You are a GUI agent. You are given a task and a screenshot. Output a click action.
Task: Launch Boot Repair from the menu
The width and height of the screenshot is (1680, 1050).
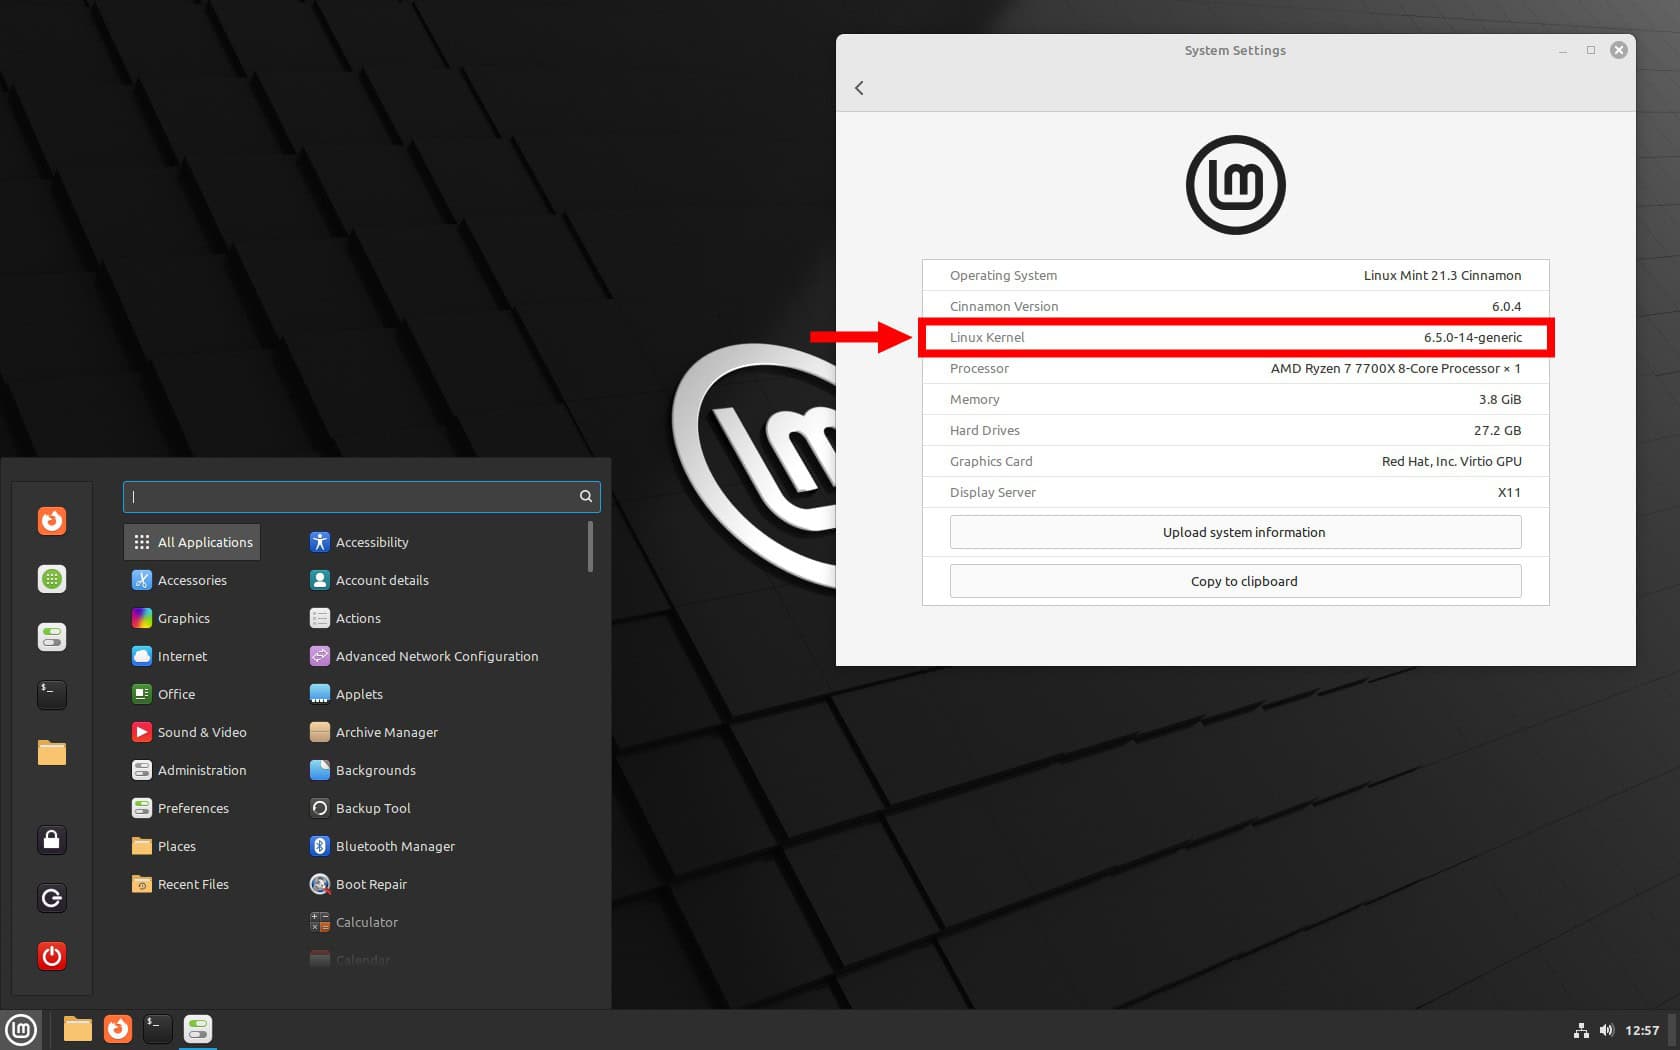point(370,883)
